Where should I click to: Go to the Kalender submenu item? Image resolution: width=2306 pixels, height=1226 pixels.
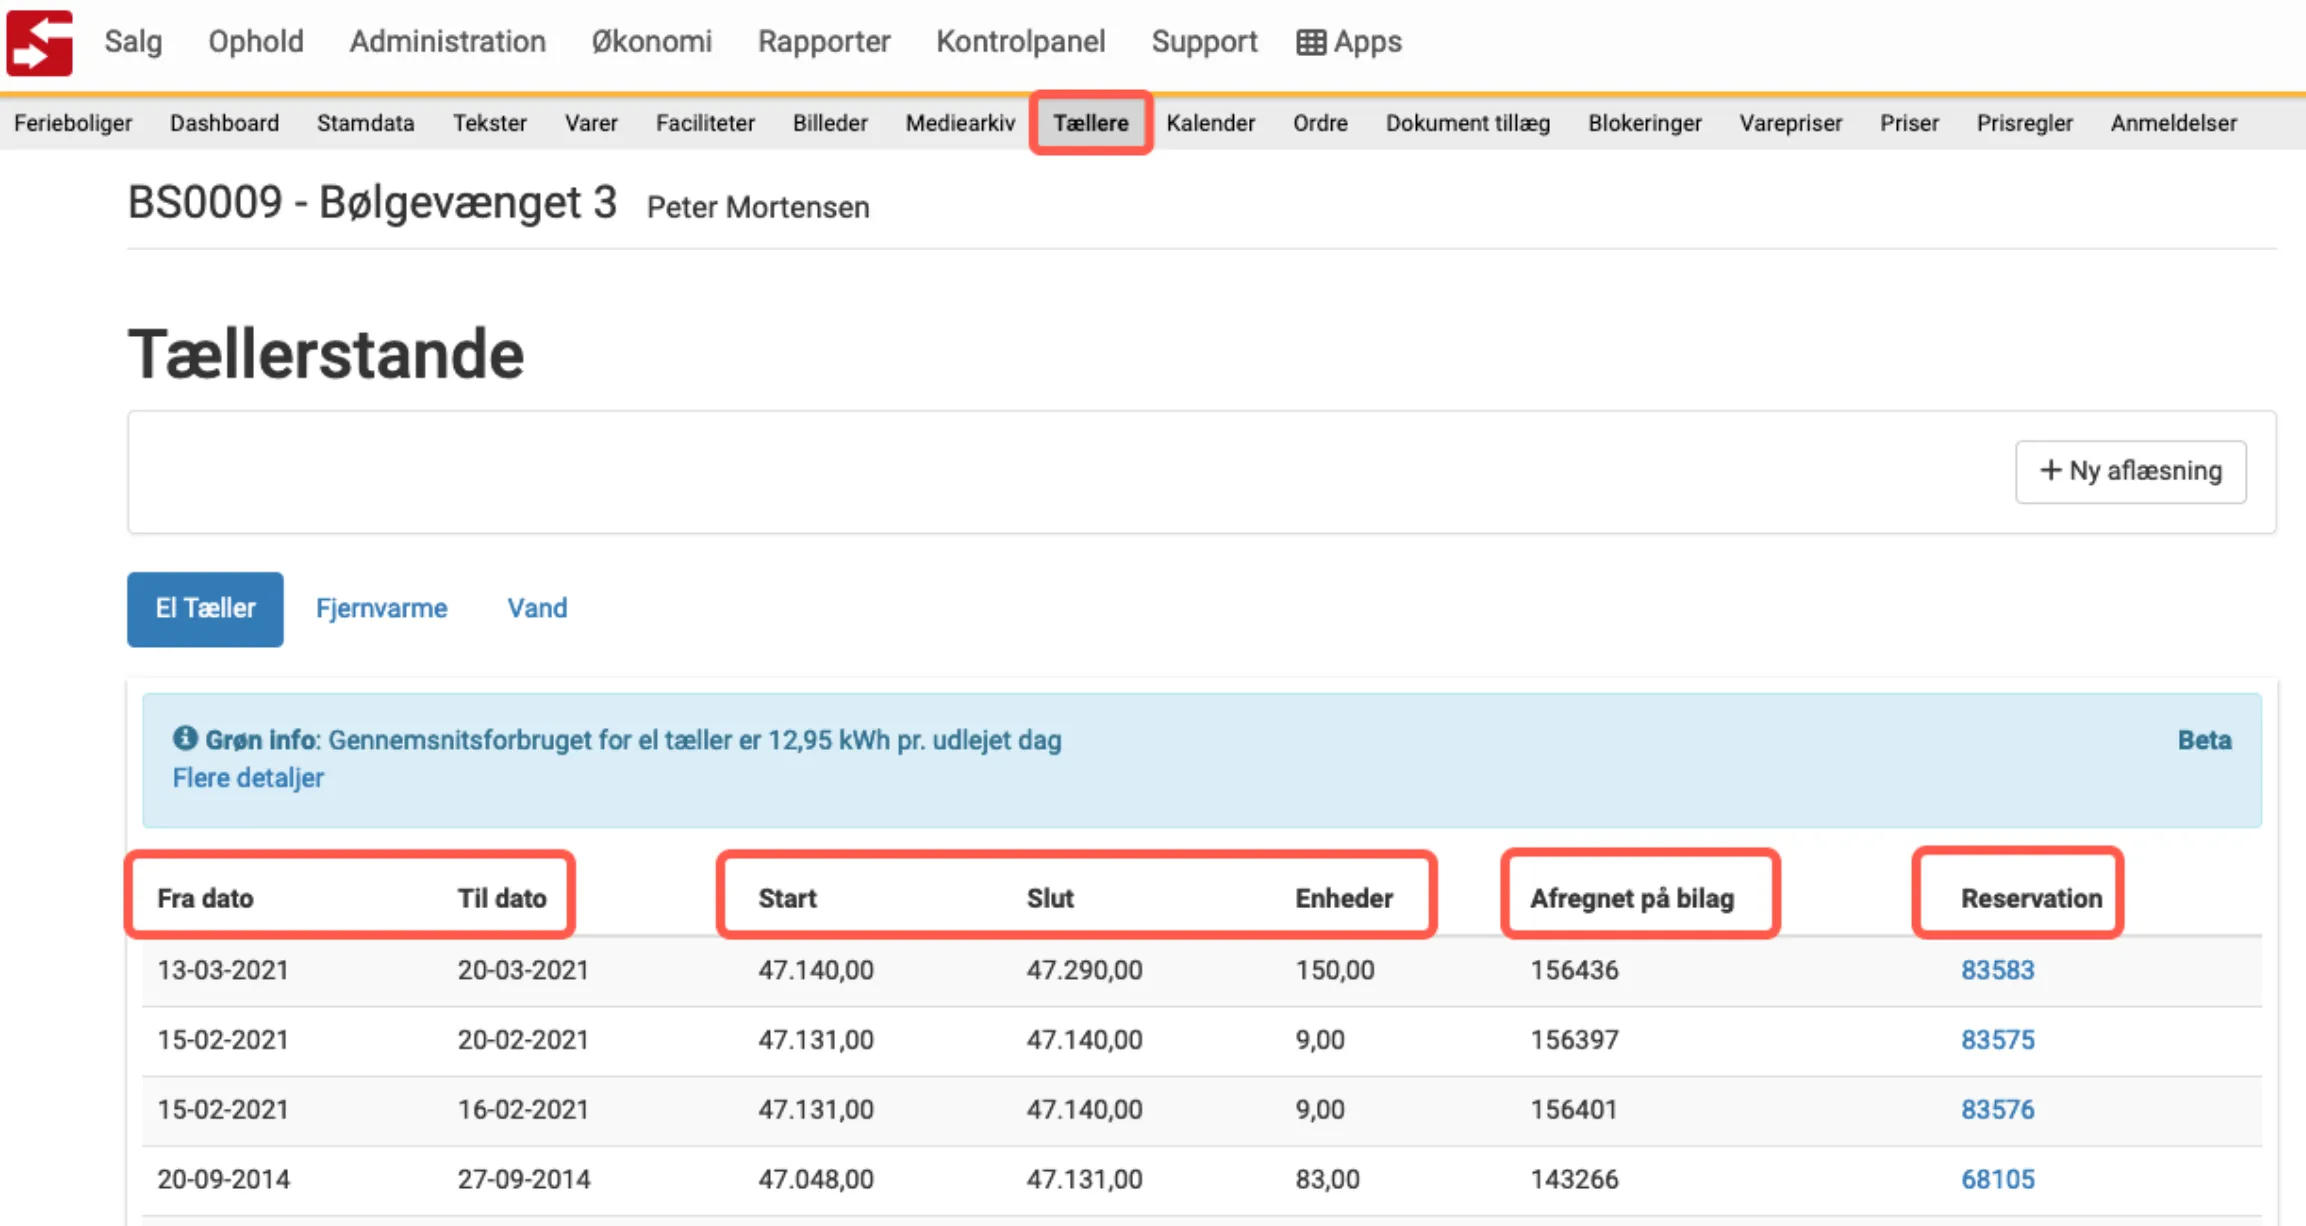point(1210,123)
